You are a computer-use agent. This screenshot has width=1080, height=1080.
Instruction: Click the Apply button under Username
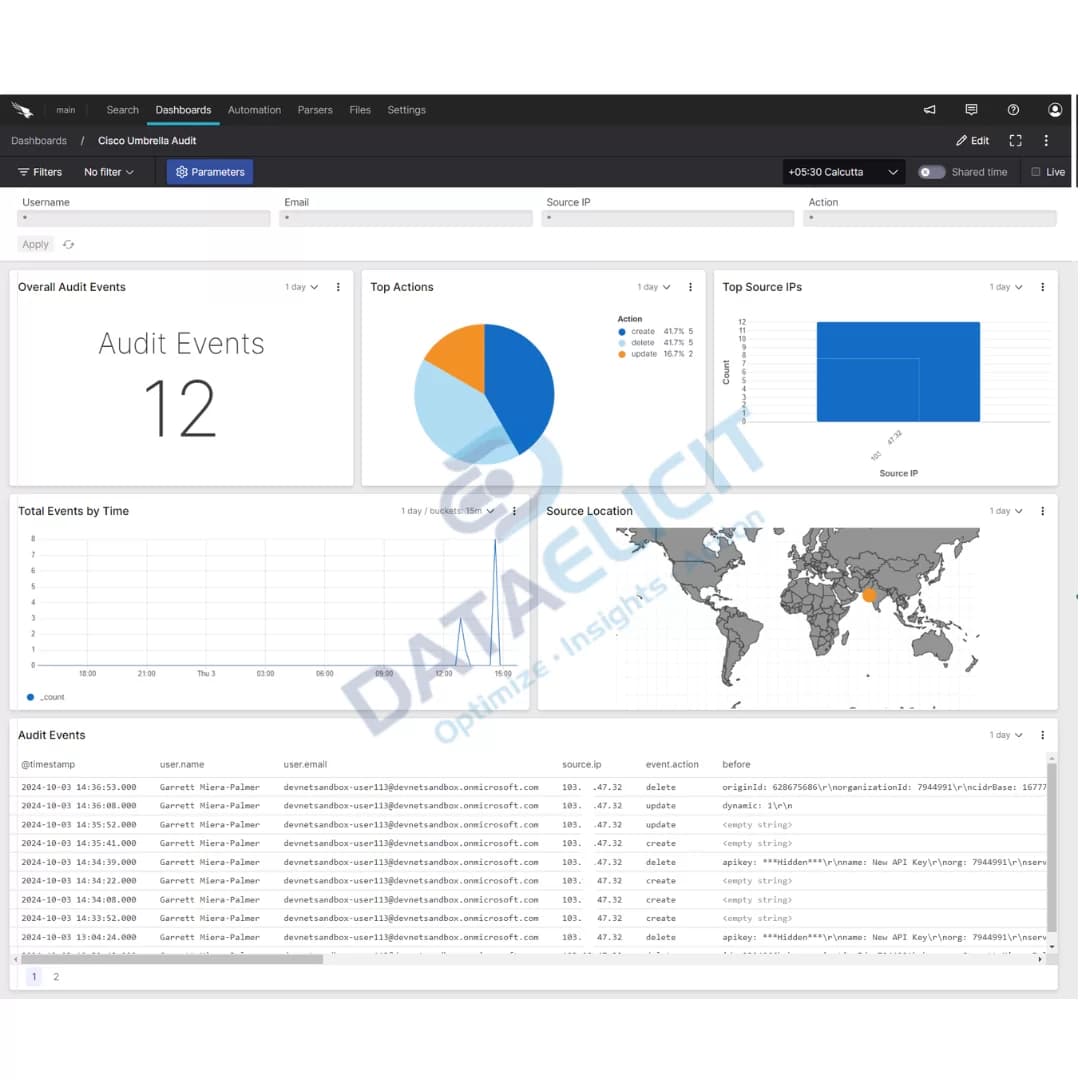click(35, 244)
